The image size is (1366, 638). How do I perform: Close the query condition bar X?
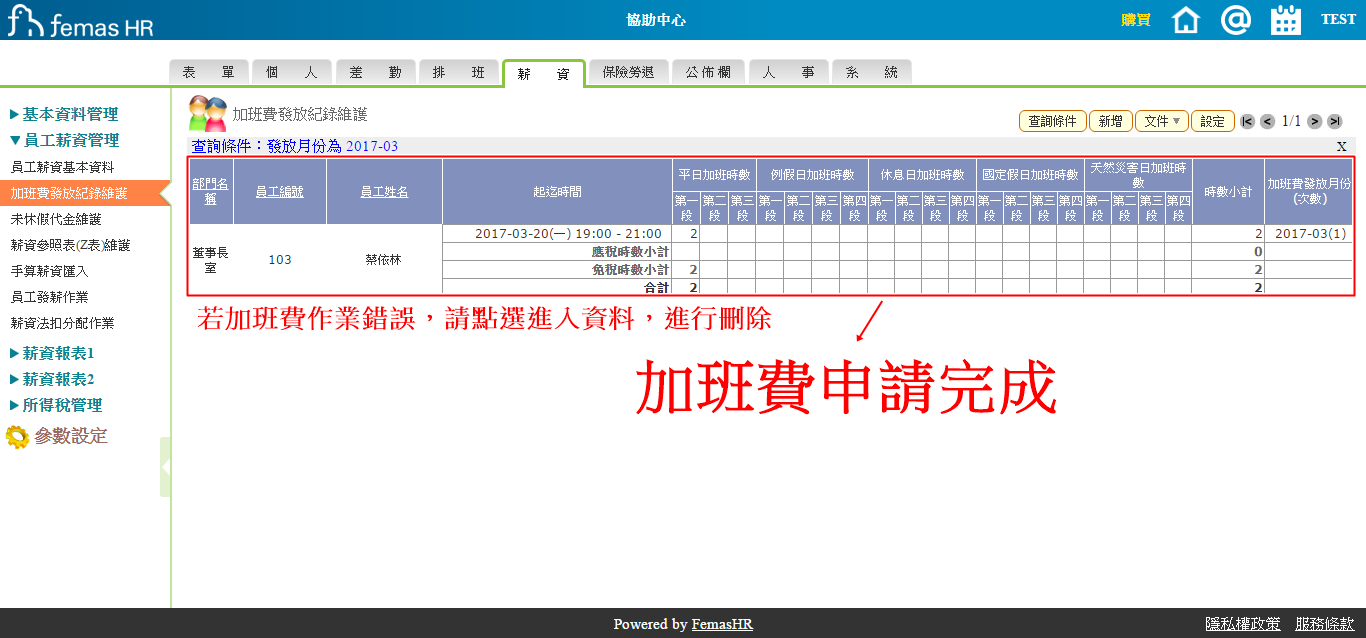(x=1342, y=146)
